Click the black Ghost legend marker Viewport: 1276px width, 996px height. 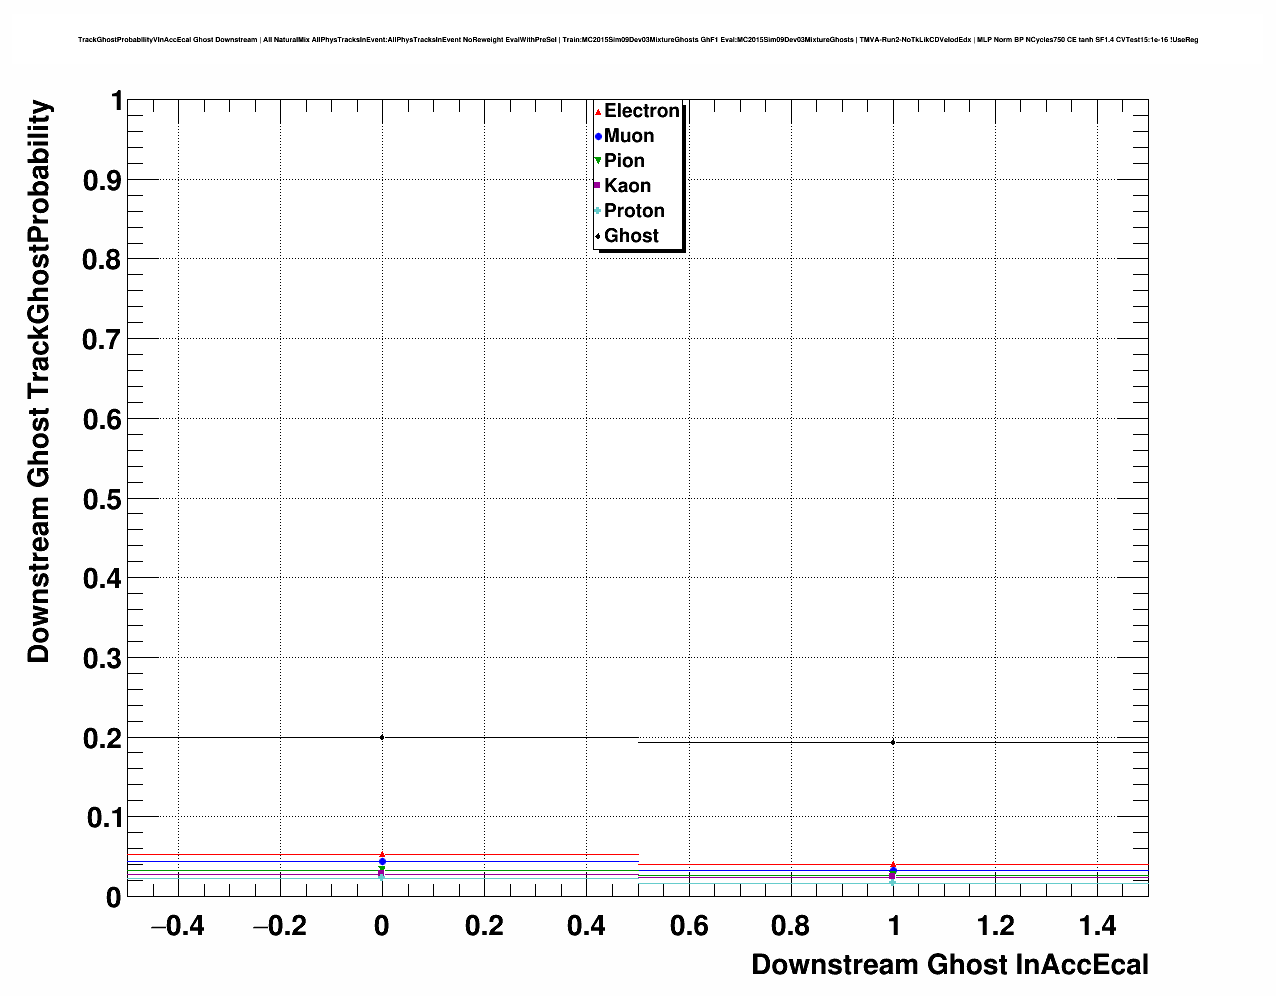598,236
